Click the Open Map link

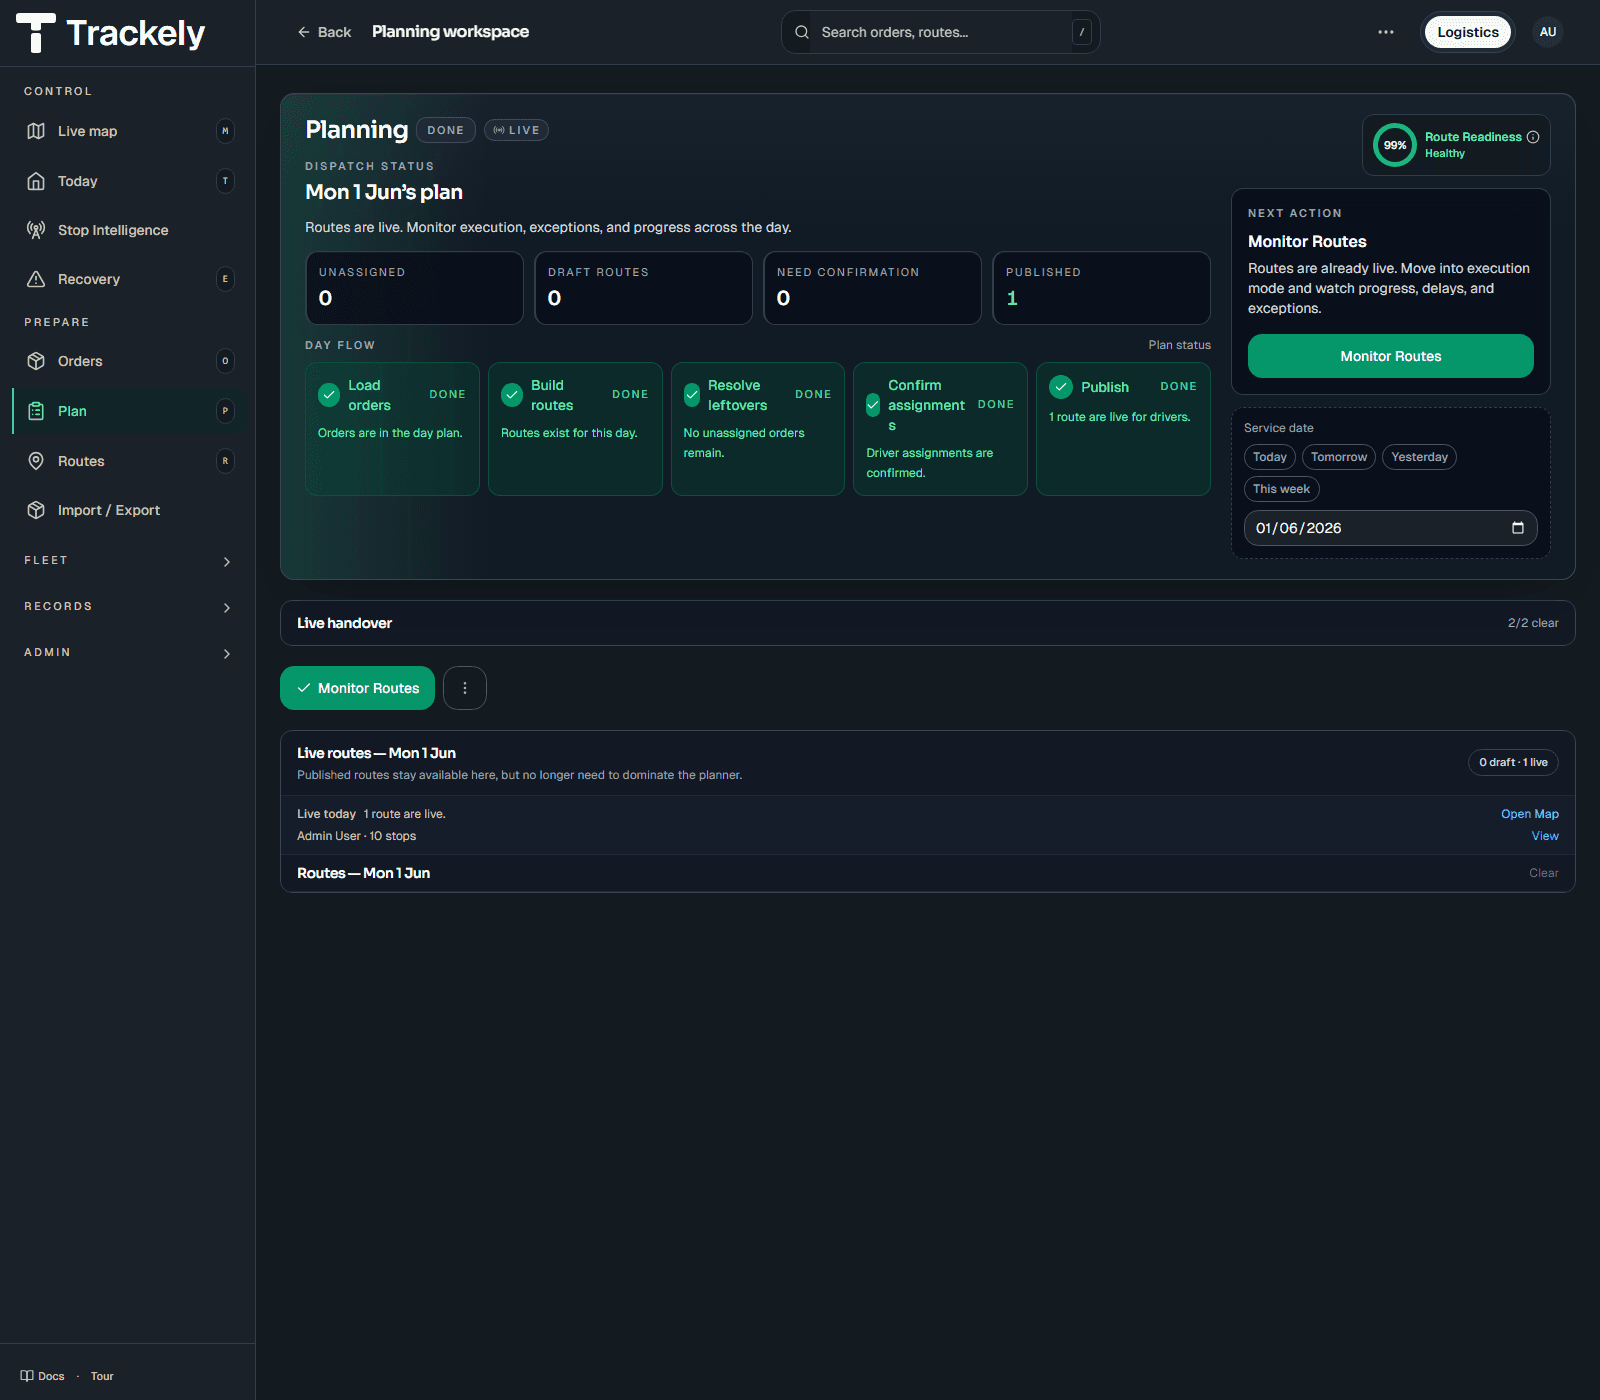1530,814
